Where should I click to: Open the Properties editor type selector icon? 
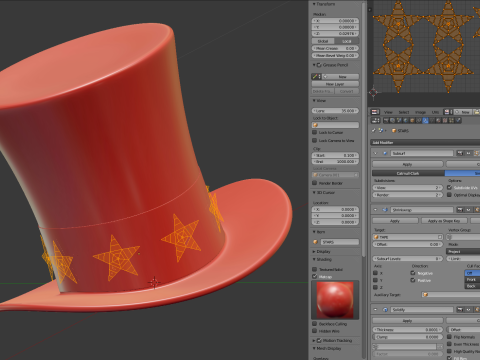(x=375, y=120)
